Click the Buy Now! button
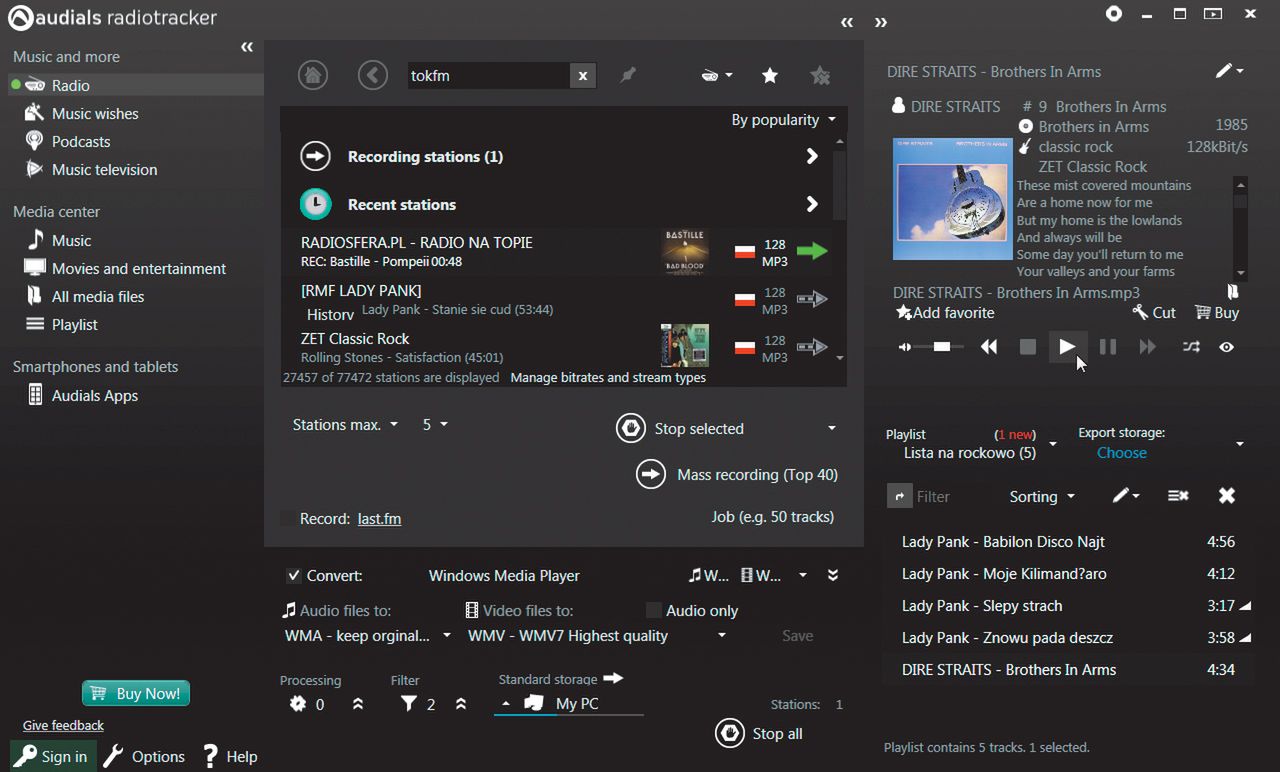The width and height of the screenshot is (1280, 772). pos(136,693)
